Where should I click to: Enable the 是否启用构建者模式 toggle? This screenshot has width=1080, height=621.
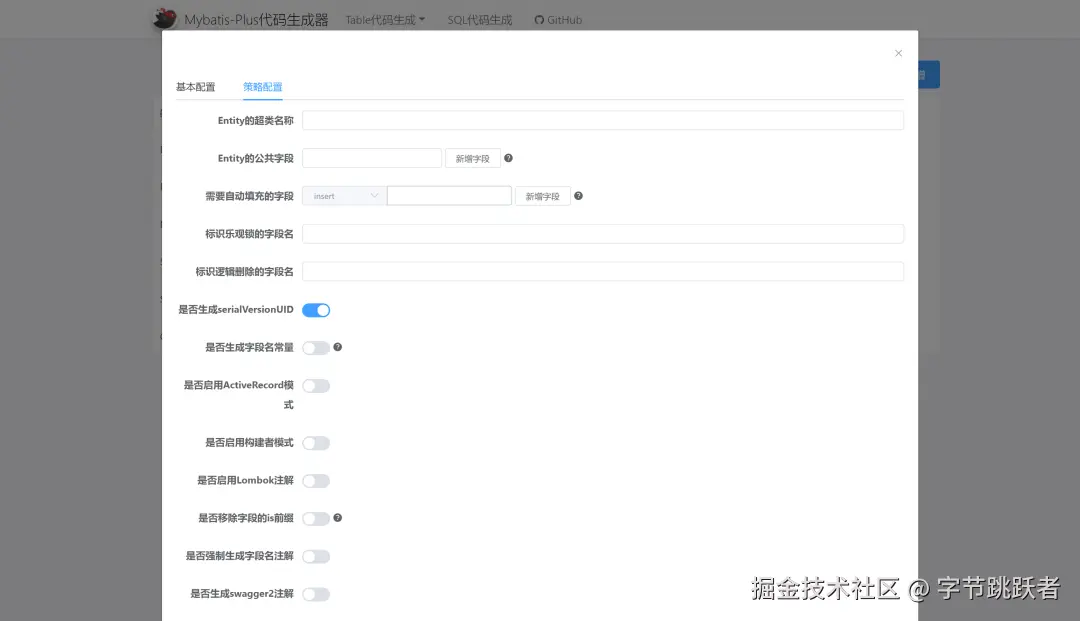click(316, 443)
